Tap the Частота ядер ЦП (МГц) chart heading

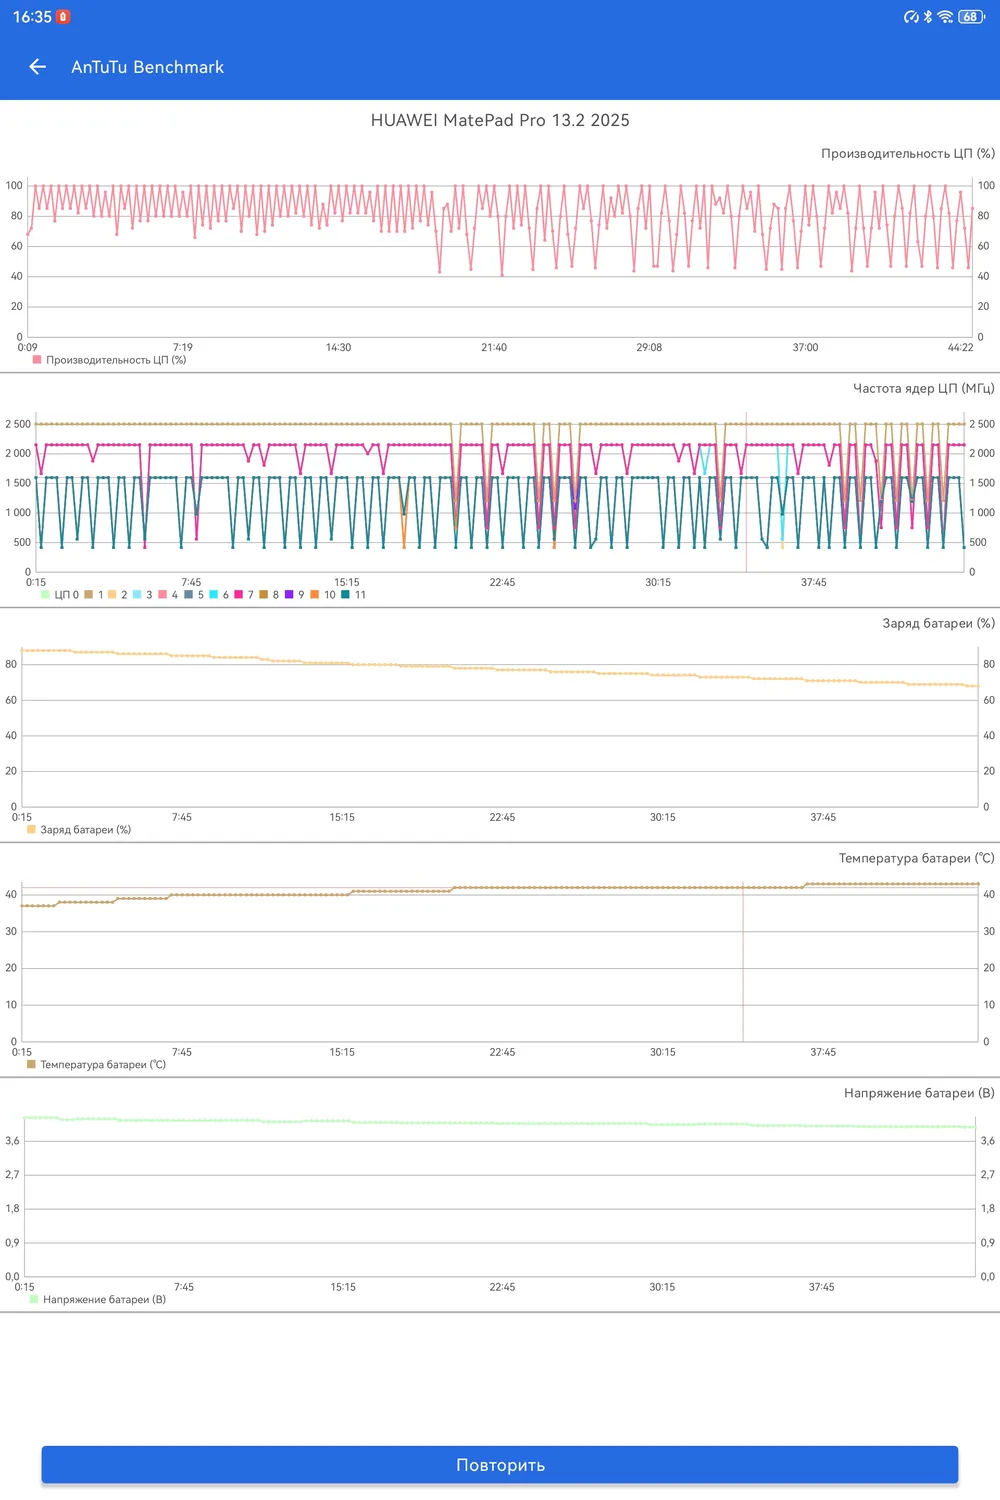(x=924, y=388)
